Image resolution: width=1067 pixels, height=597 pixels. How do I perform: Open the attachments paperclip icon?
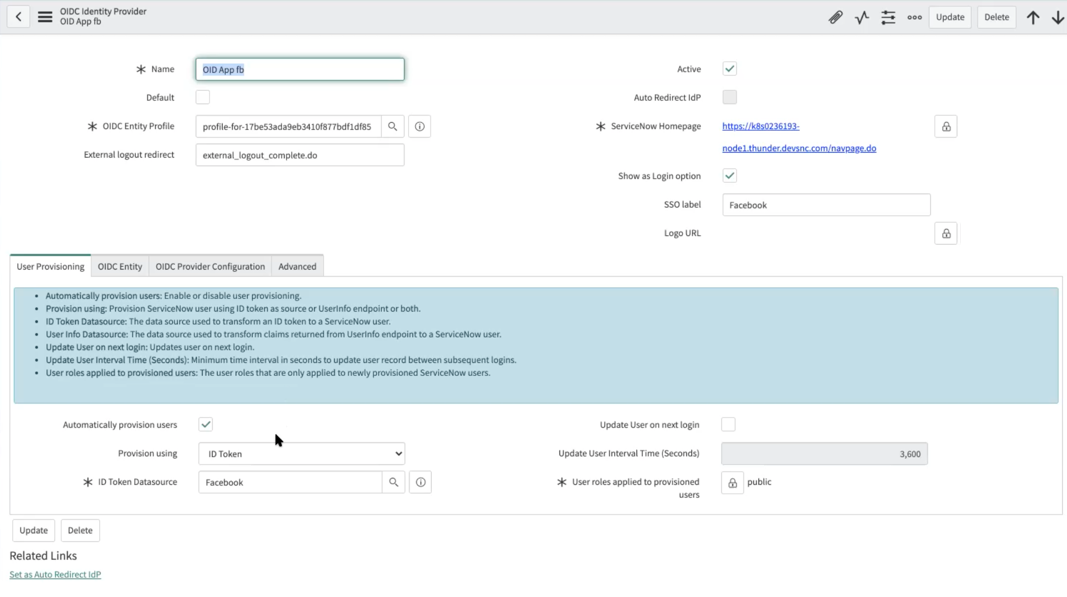836,17
